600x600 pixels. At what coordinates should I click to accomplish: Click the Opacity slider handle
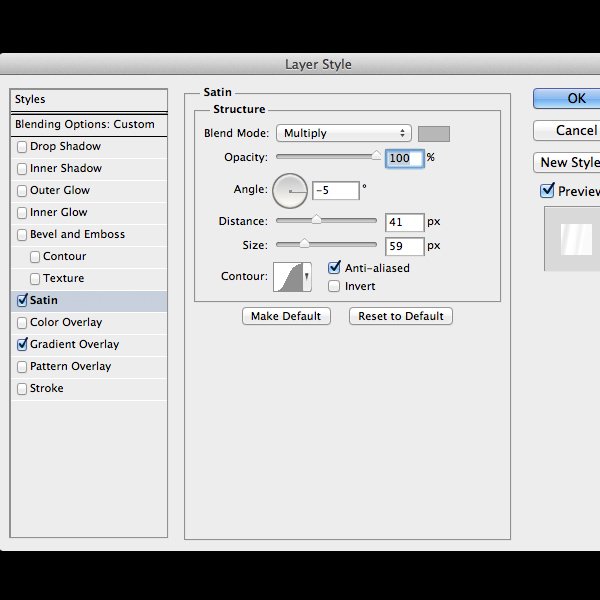point(376,155)
